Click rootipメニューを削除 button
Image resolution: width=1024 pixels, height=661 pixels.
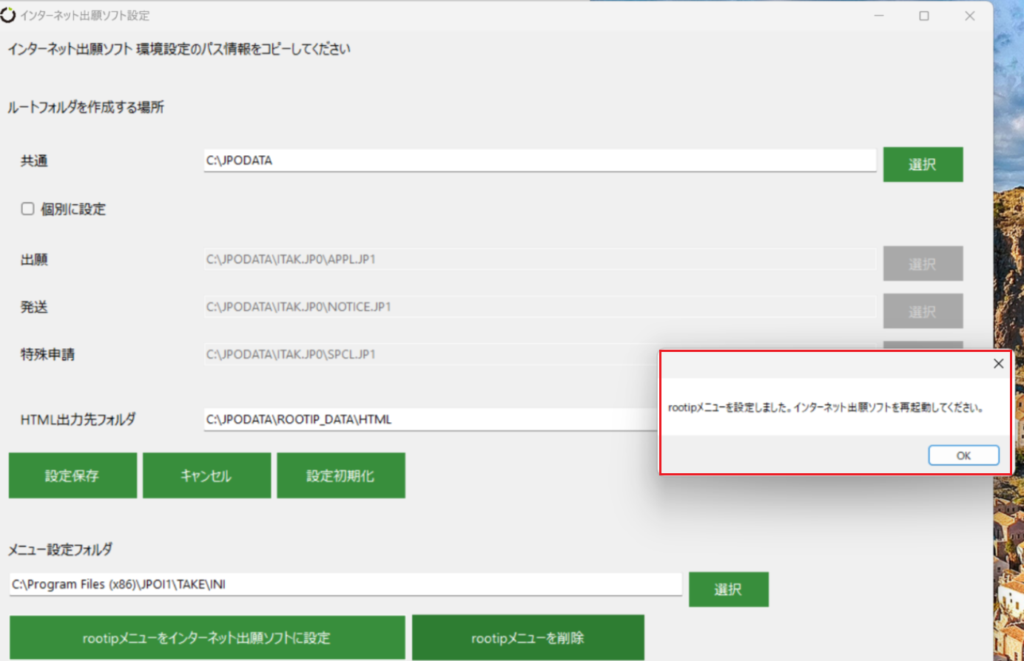[528, 637]
